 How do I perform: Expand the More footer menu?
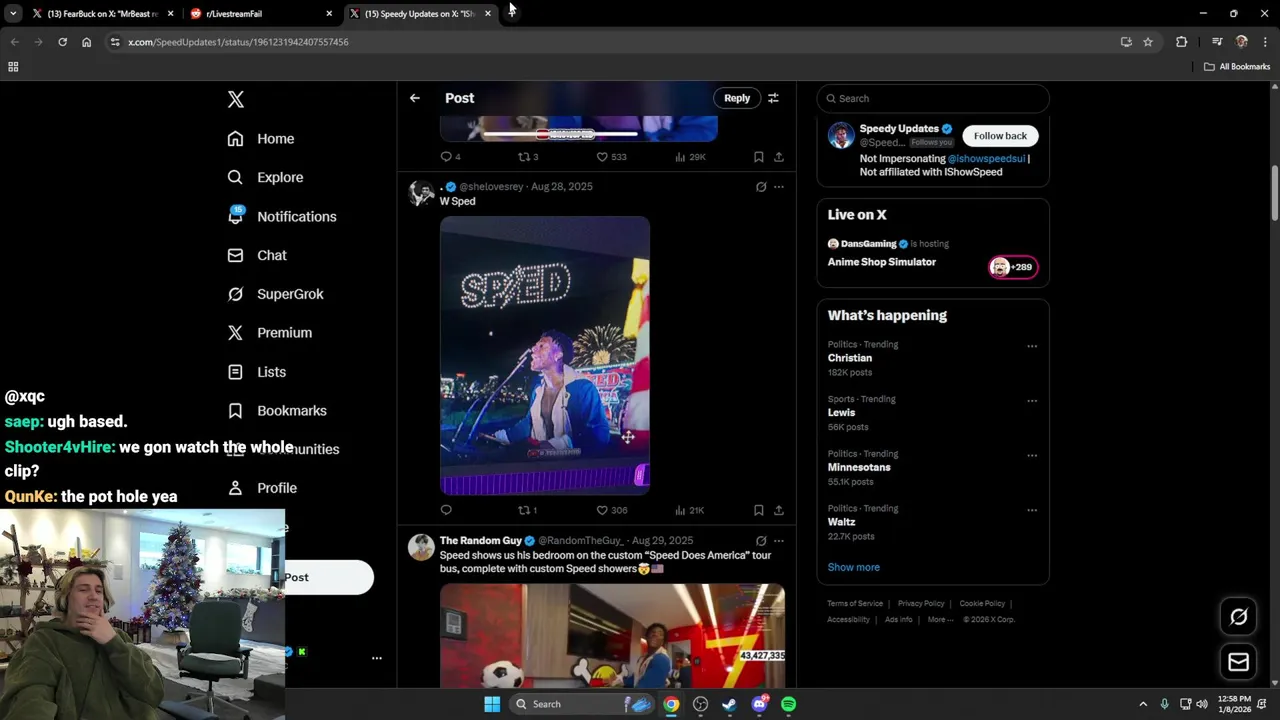coord(940,620)
